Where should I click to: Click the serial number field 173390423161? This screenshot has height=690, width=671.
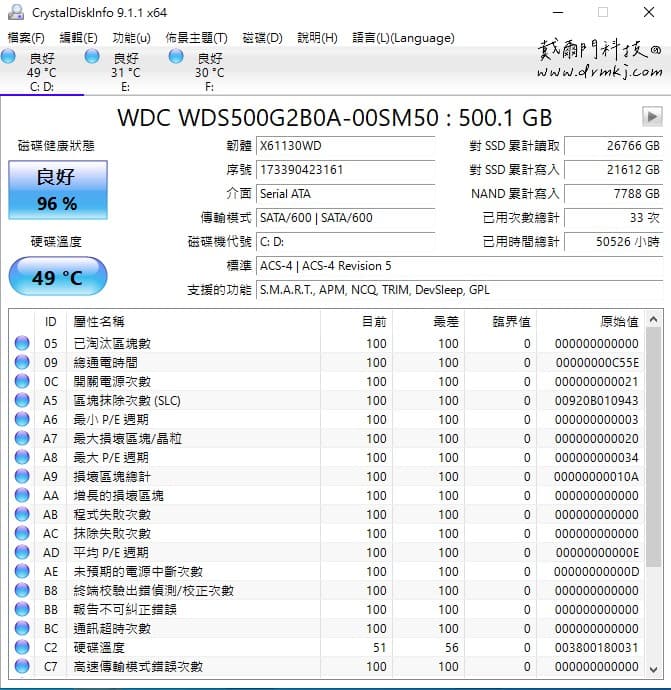(345, 169)
